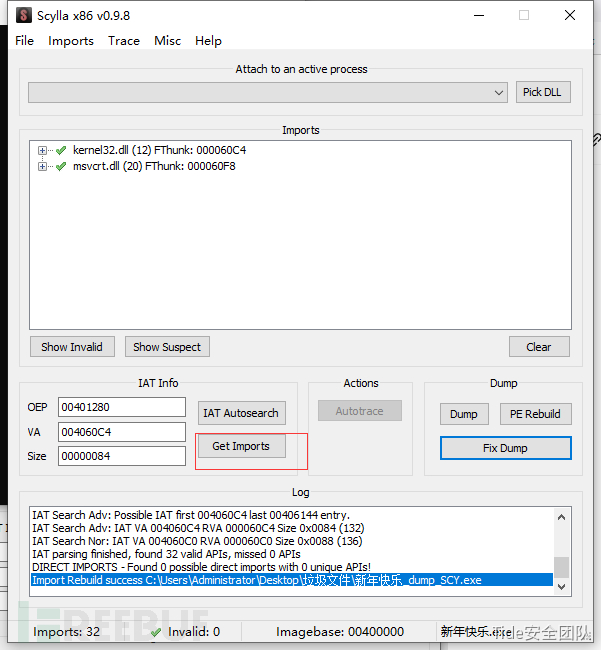
Task: Click the 'Imports: 32' status bar entry
Action: pyautogui.click(x=67, y=632)
